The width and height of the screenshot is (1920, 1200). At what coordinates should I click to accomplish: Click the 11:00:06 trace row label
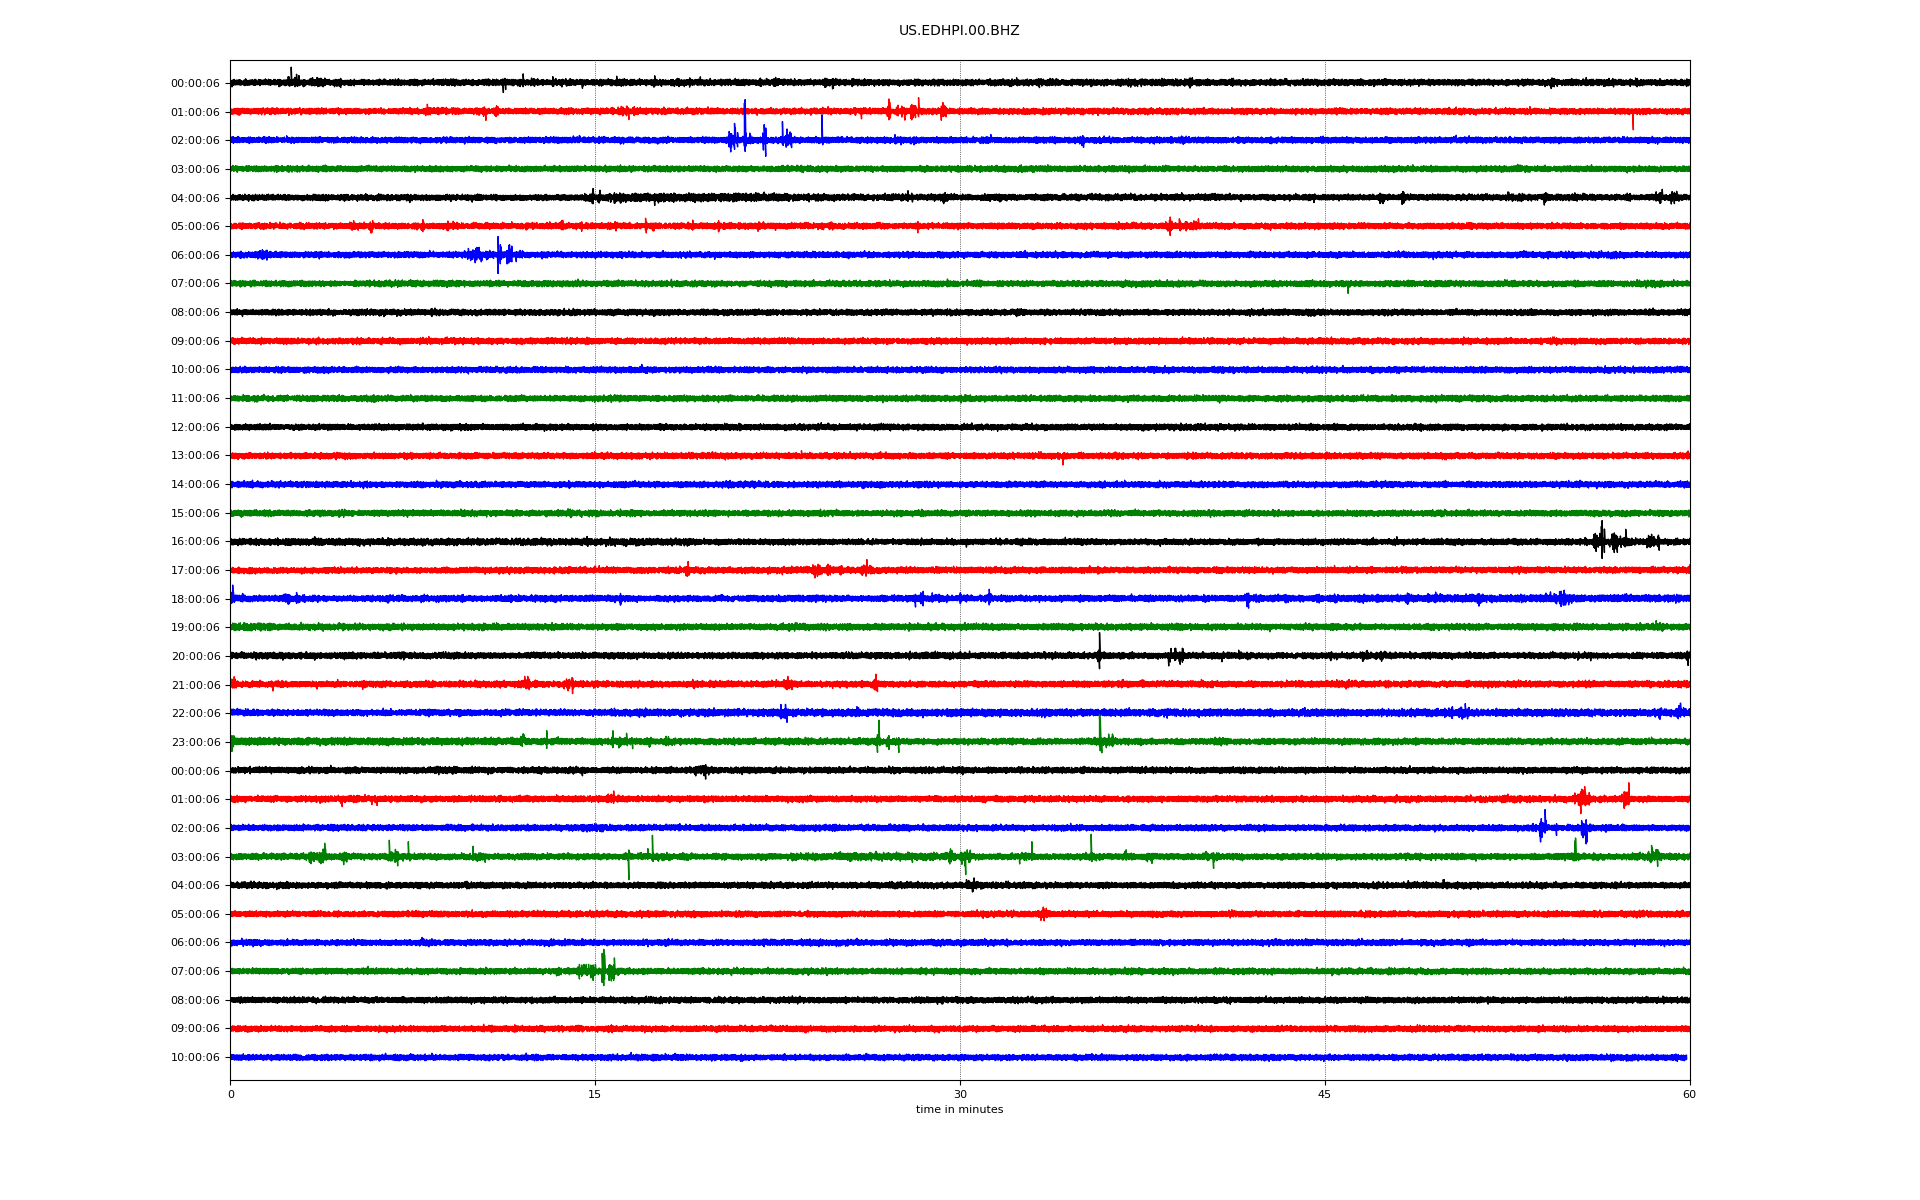point(195,399)
